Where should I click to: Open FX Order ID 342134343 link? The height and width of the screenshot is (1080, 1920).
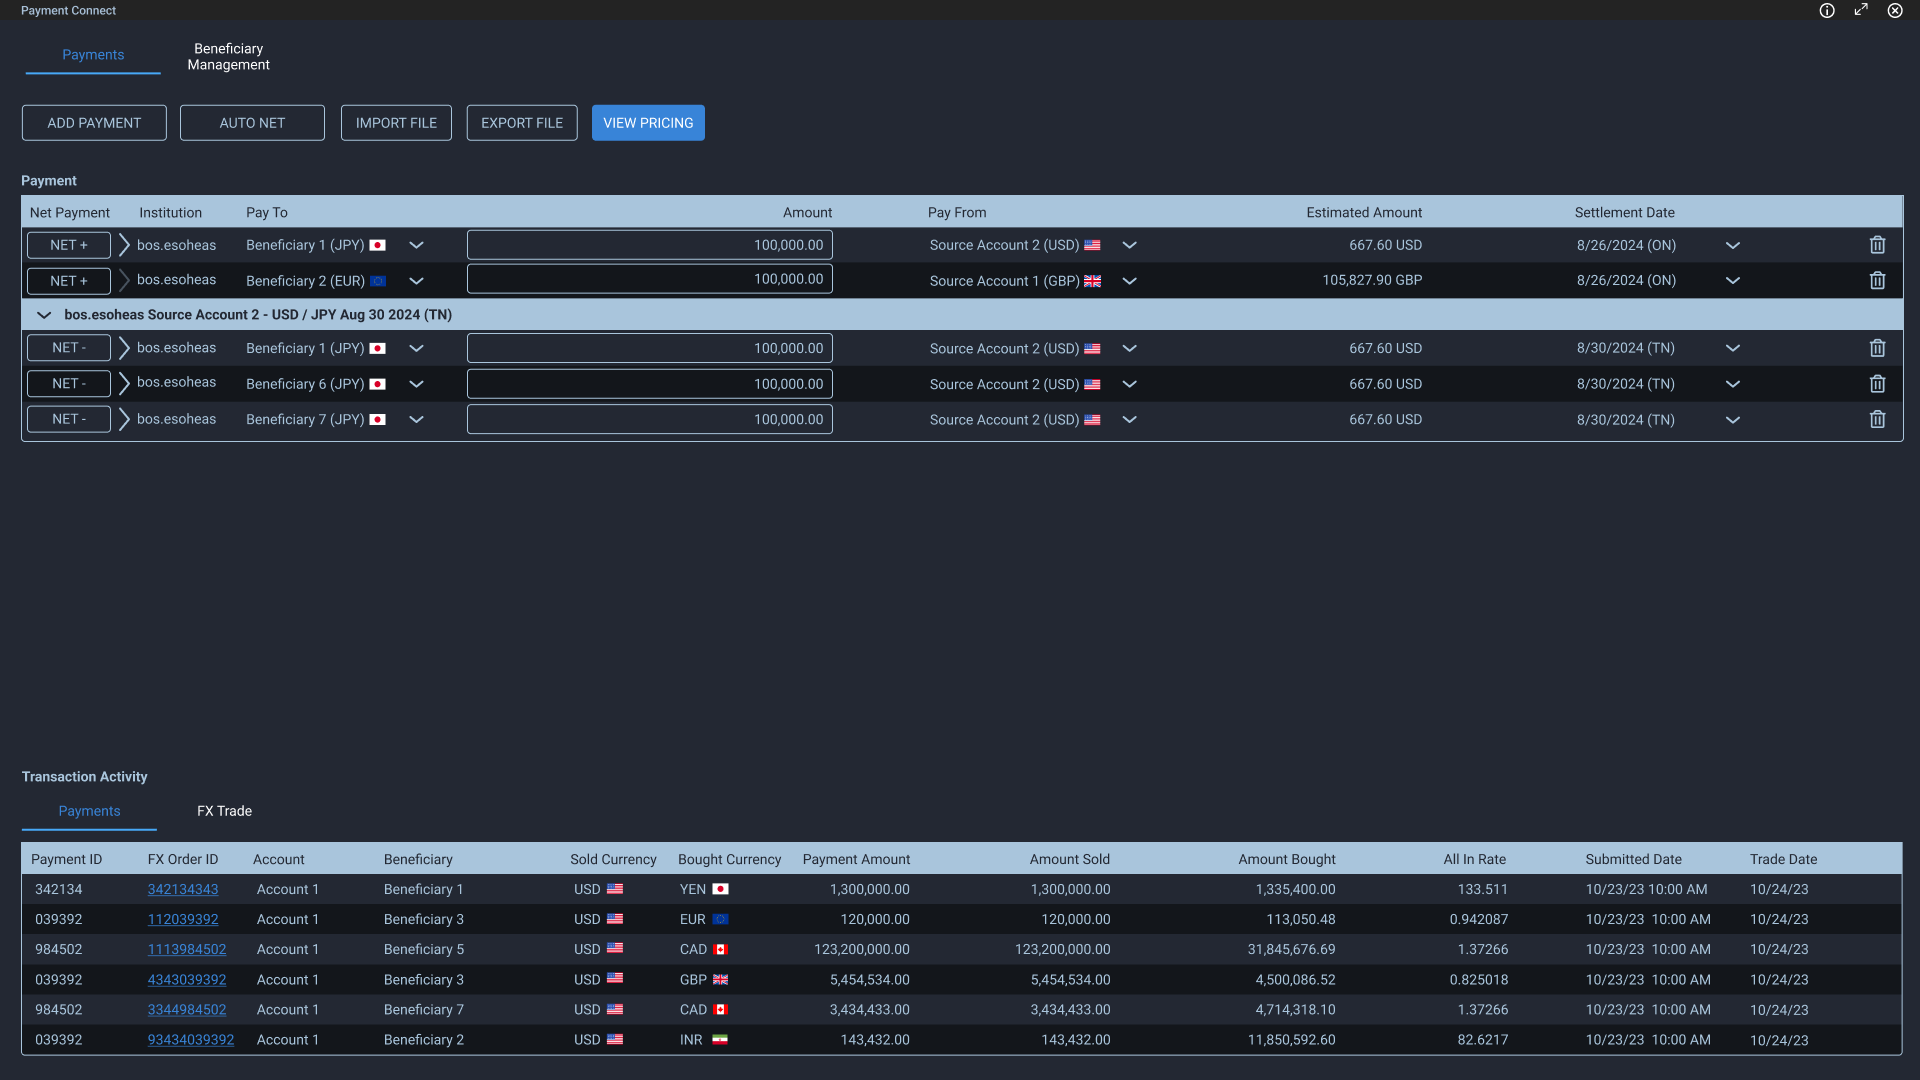tap(182, 889)
